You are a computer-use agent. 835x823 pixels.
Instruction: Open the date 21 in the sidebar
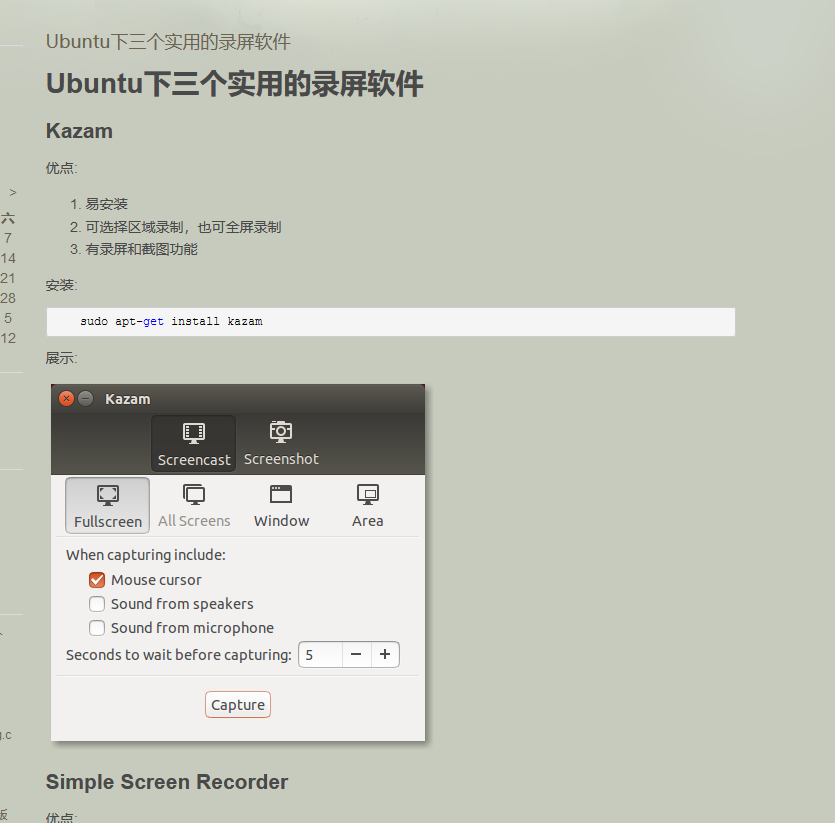pyautogui.click(x=10, y=278)
